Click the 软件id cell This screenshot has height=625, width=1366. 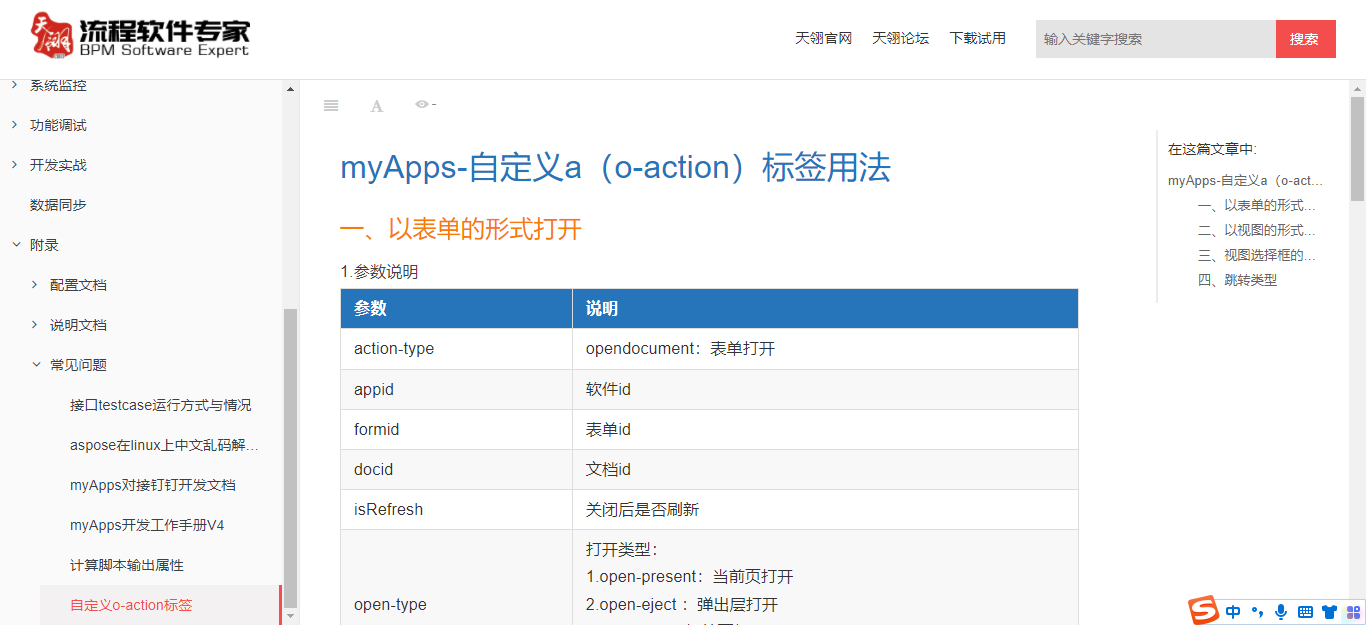[825, 389]
